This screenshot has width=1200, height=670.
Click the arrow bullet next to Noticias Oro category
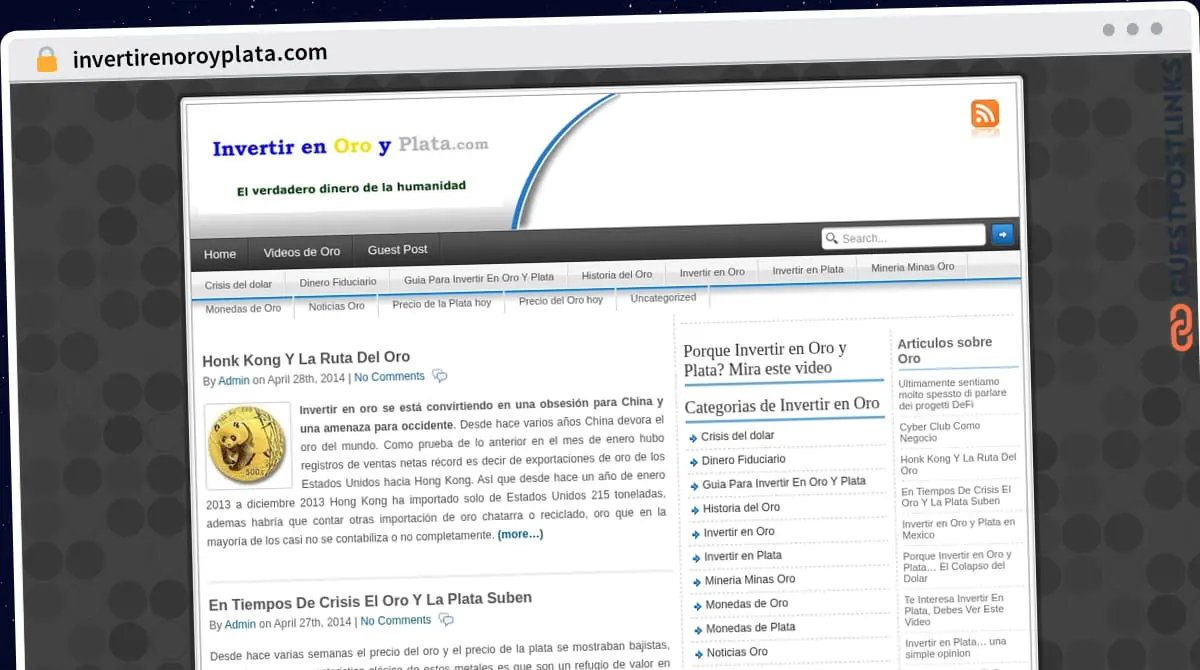(697, 654)
